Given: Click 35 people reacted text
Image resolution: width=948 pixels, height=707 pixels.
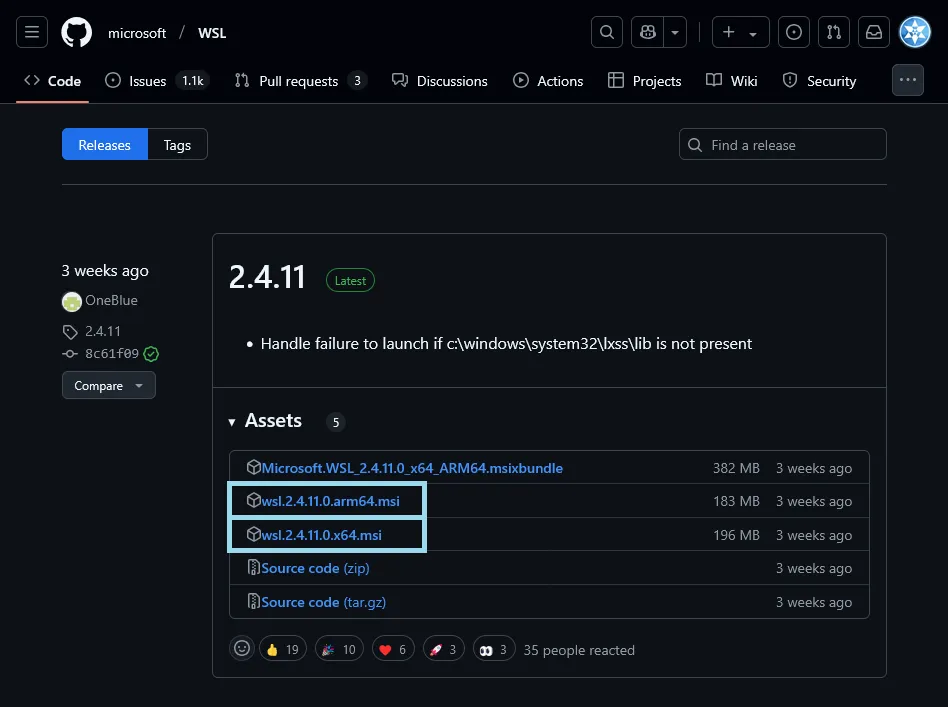Looking at the screenshot, I should tap(579, 650).
